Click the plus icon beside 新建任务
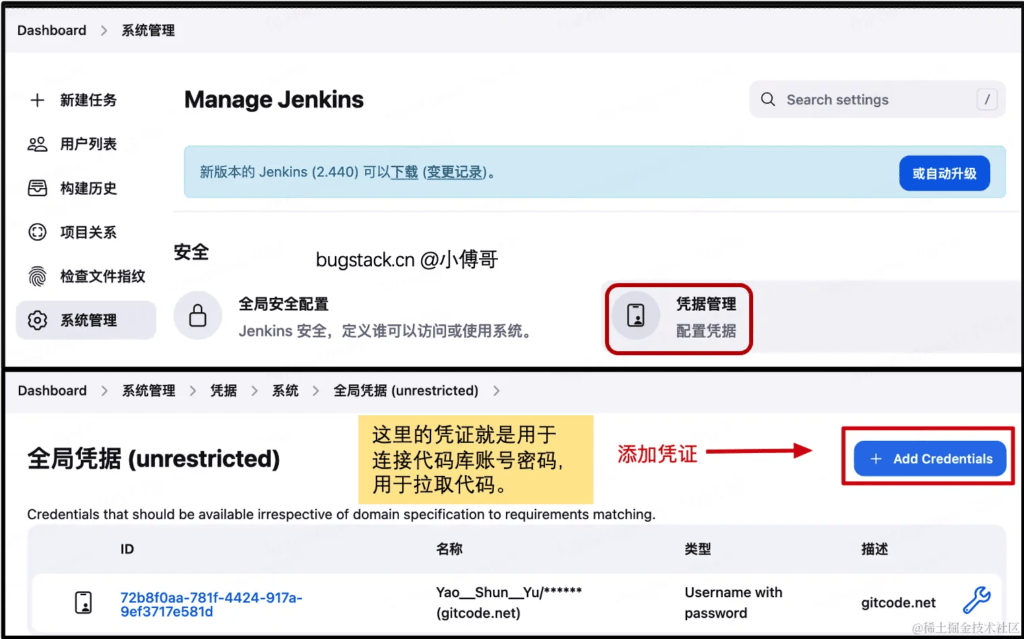This screenshot has height=639, width=1024. coord(37,100)
